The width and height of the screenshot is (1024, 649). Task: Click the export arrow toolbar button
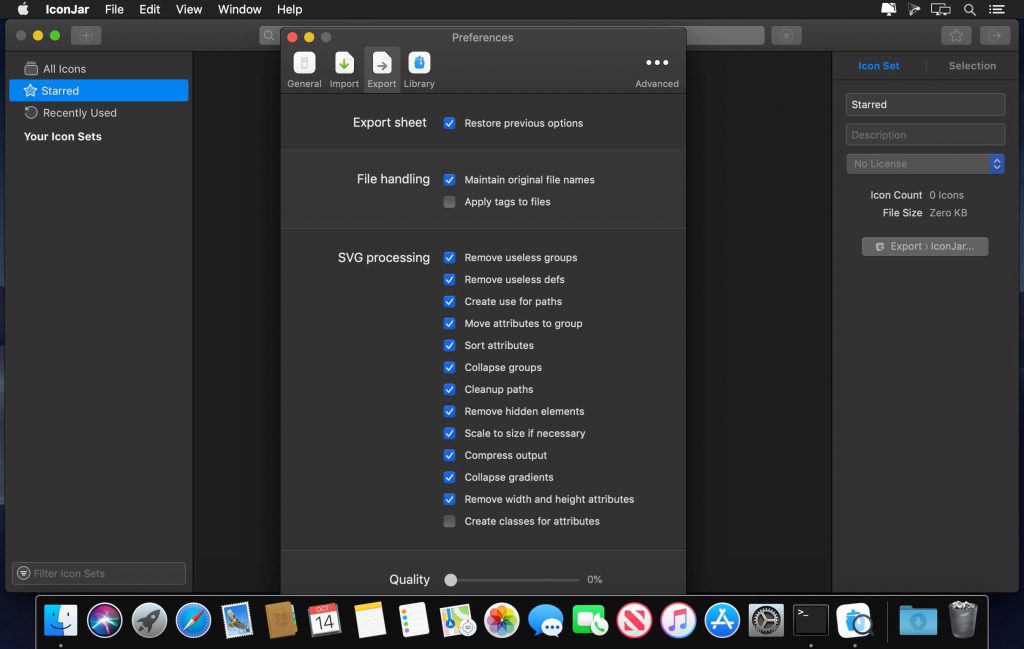[994, 35]
